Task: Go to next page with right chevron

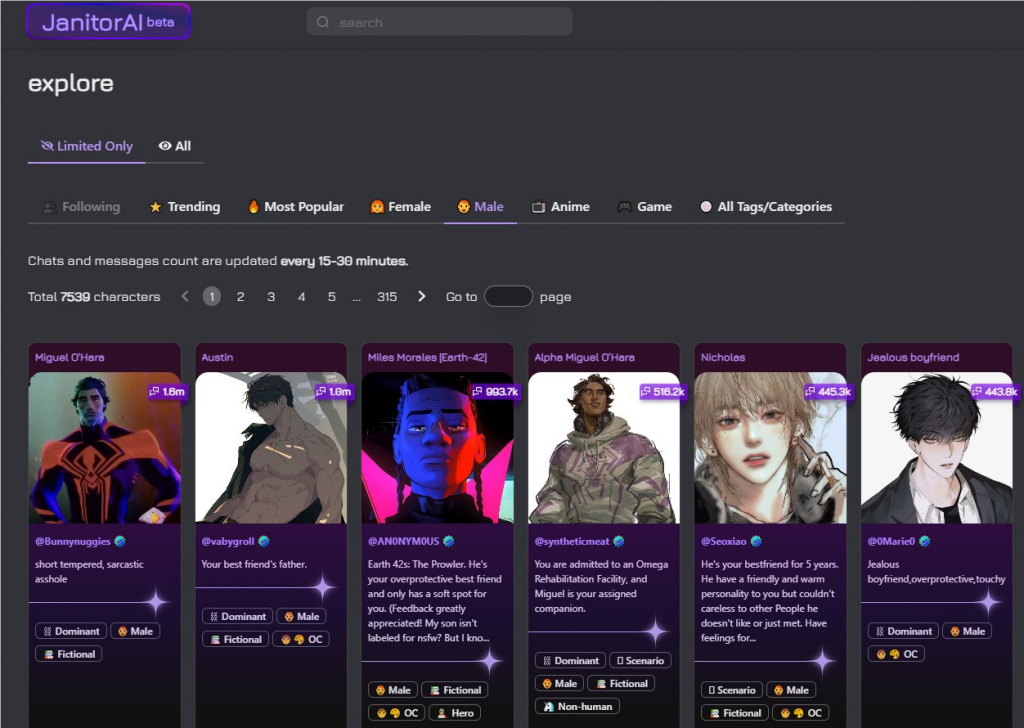Action: pyautogui.click(x=422, y=296)
